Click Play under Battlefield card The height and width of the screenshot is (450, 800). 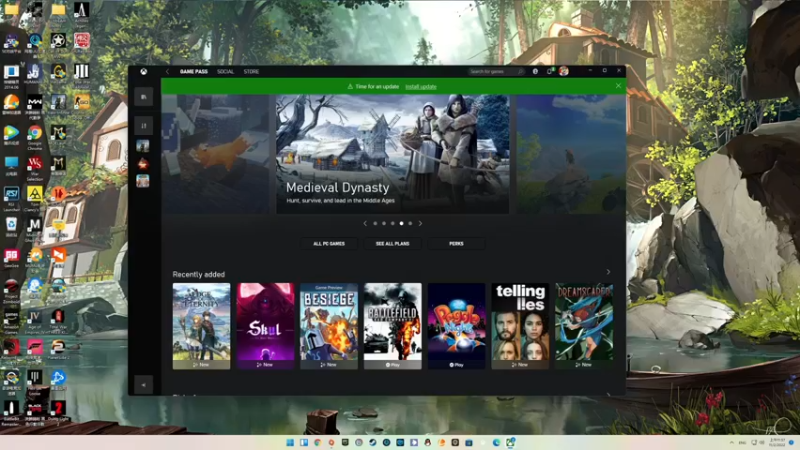coord(393,365)
